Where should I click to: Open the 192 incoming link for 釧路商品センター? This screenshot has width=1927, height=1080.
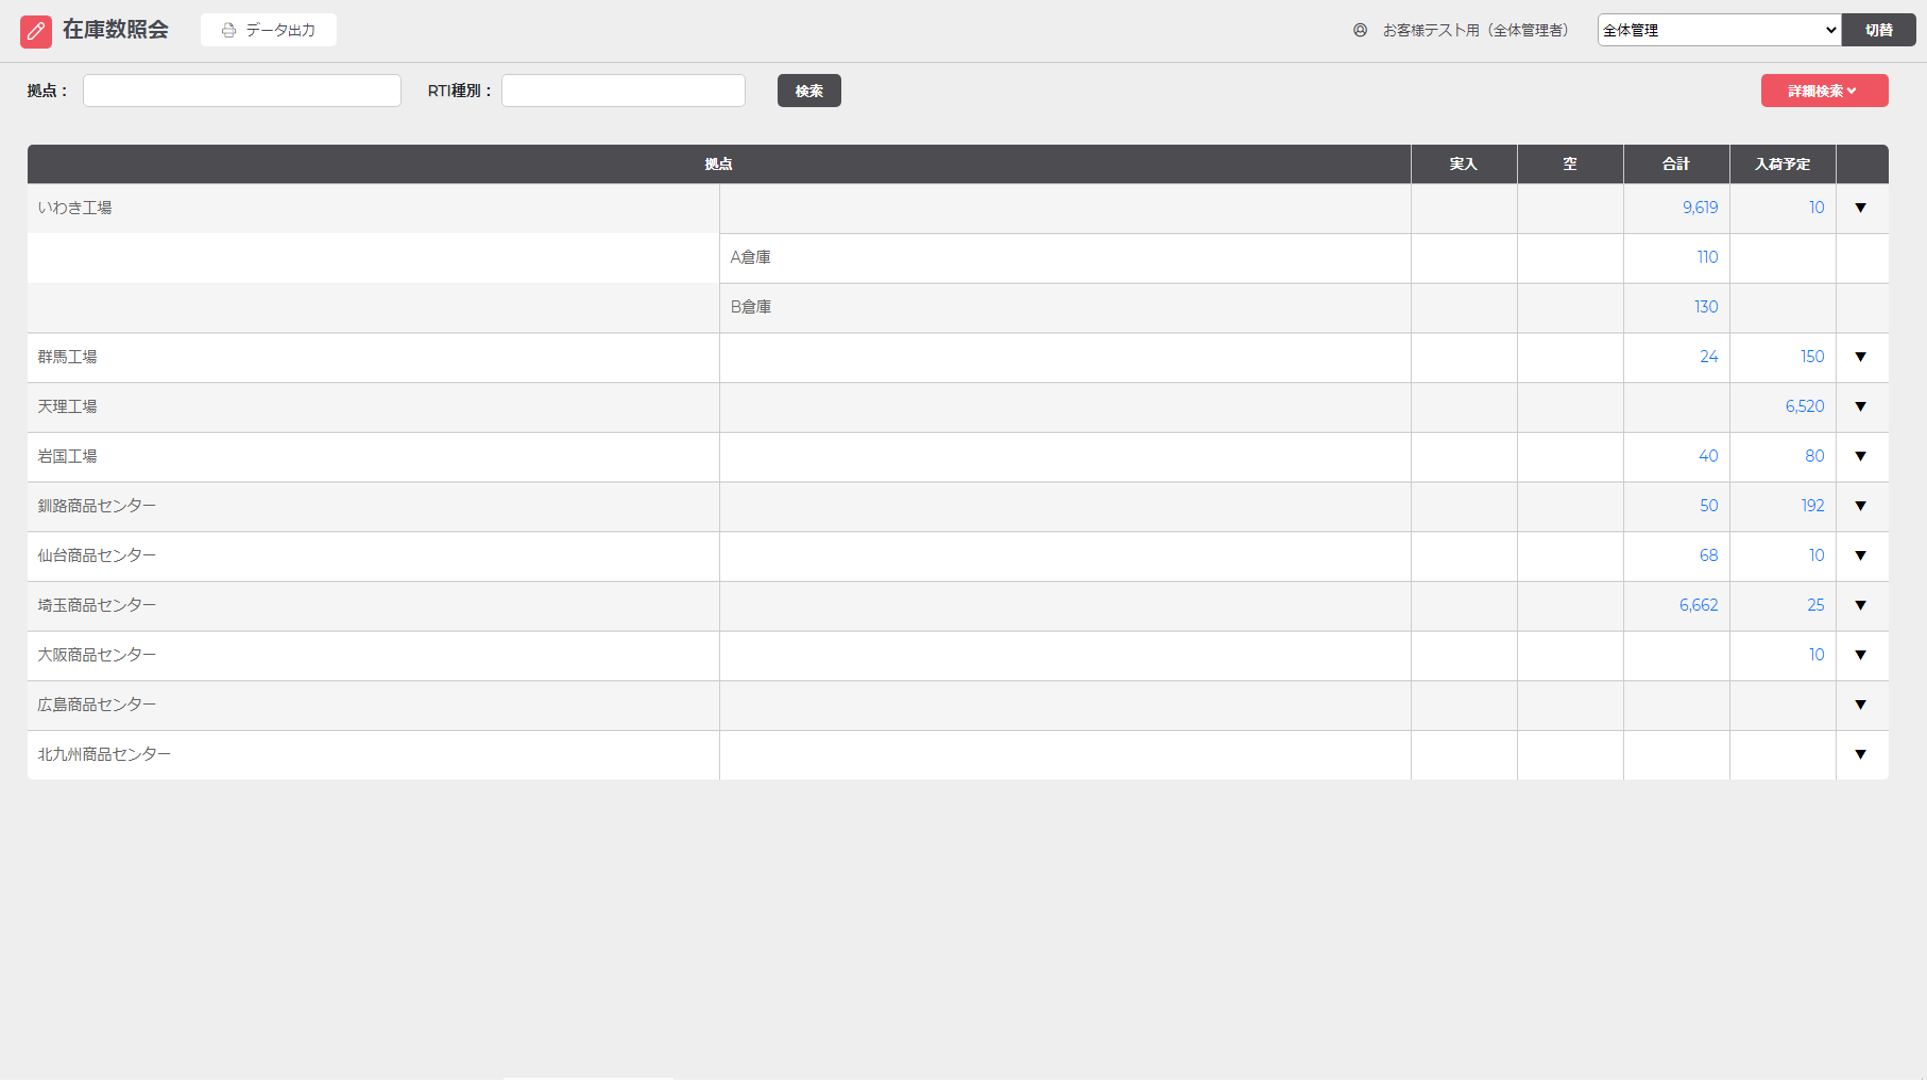tap(1812, 506)
